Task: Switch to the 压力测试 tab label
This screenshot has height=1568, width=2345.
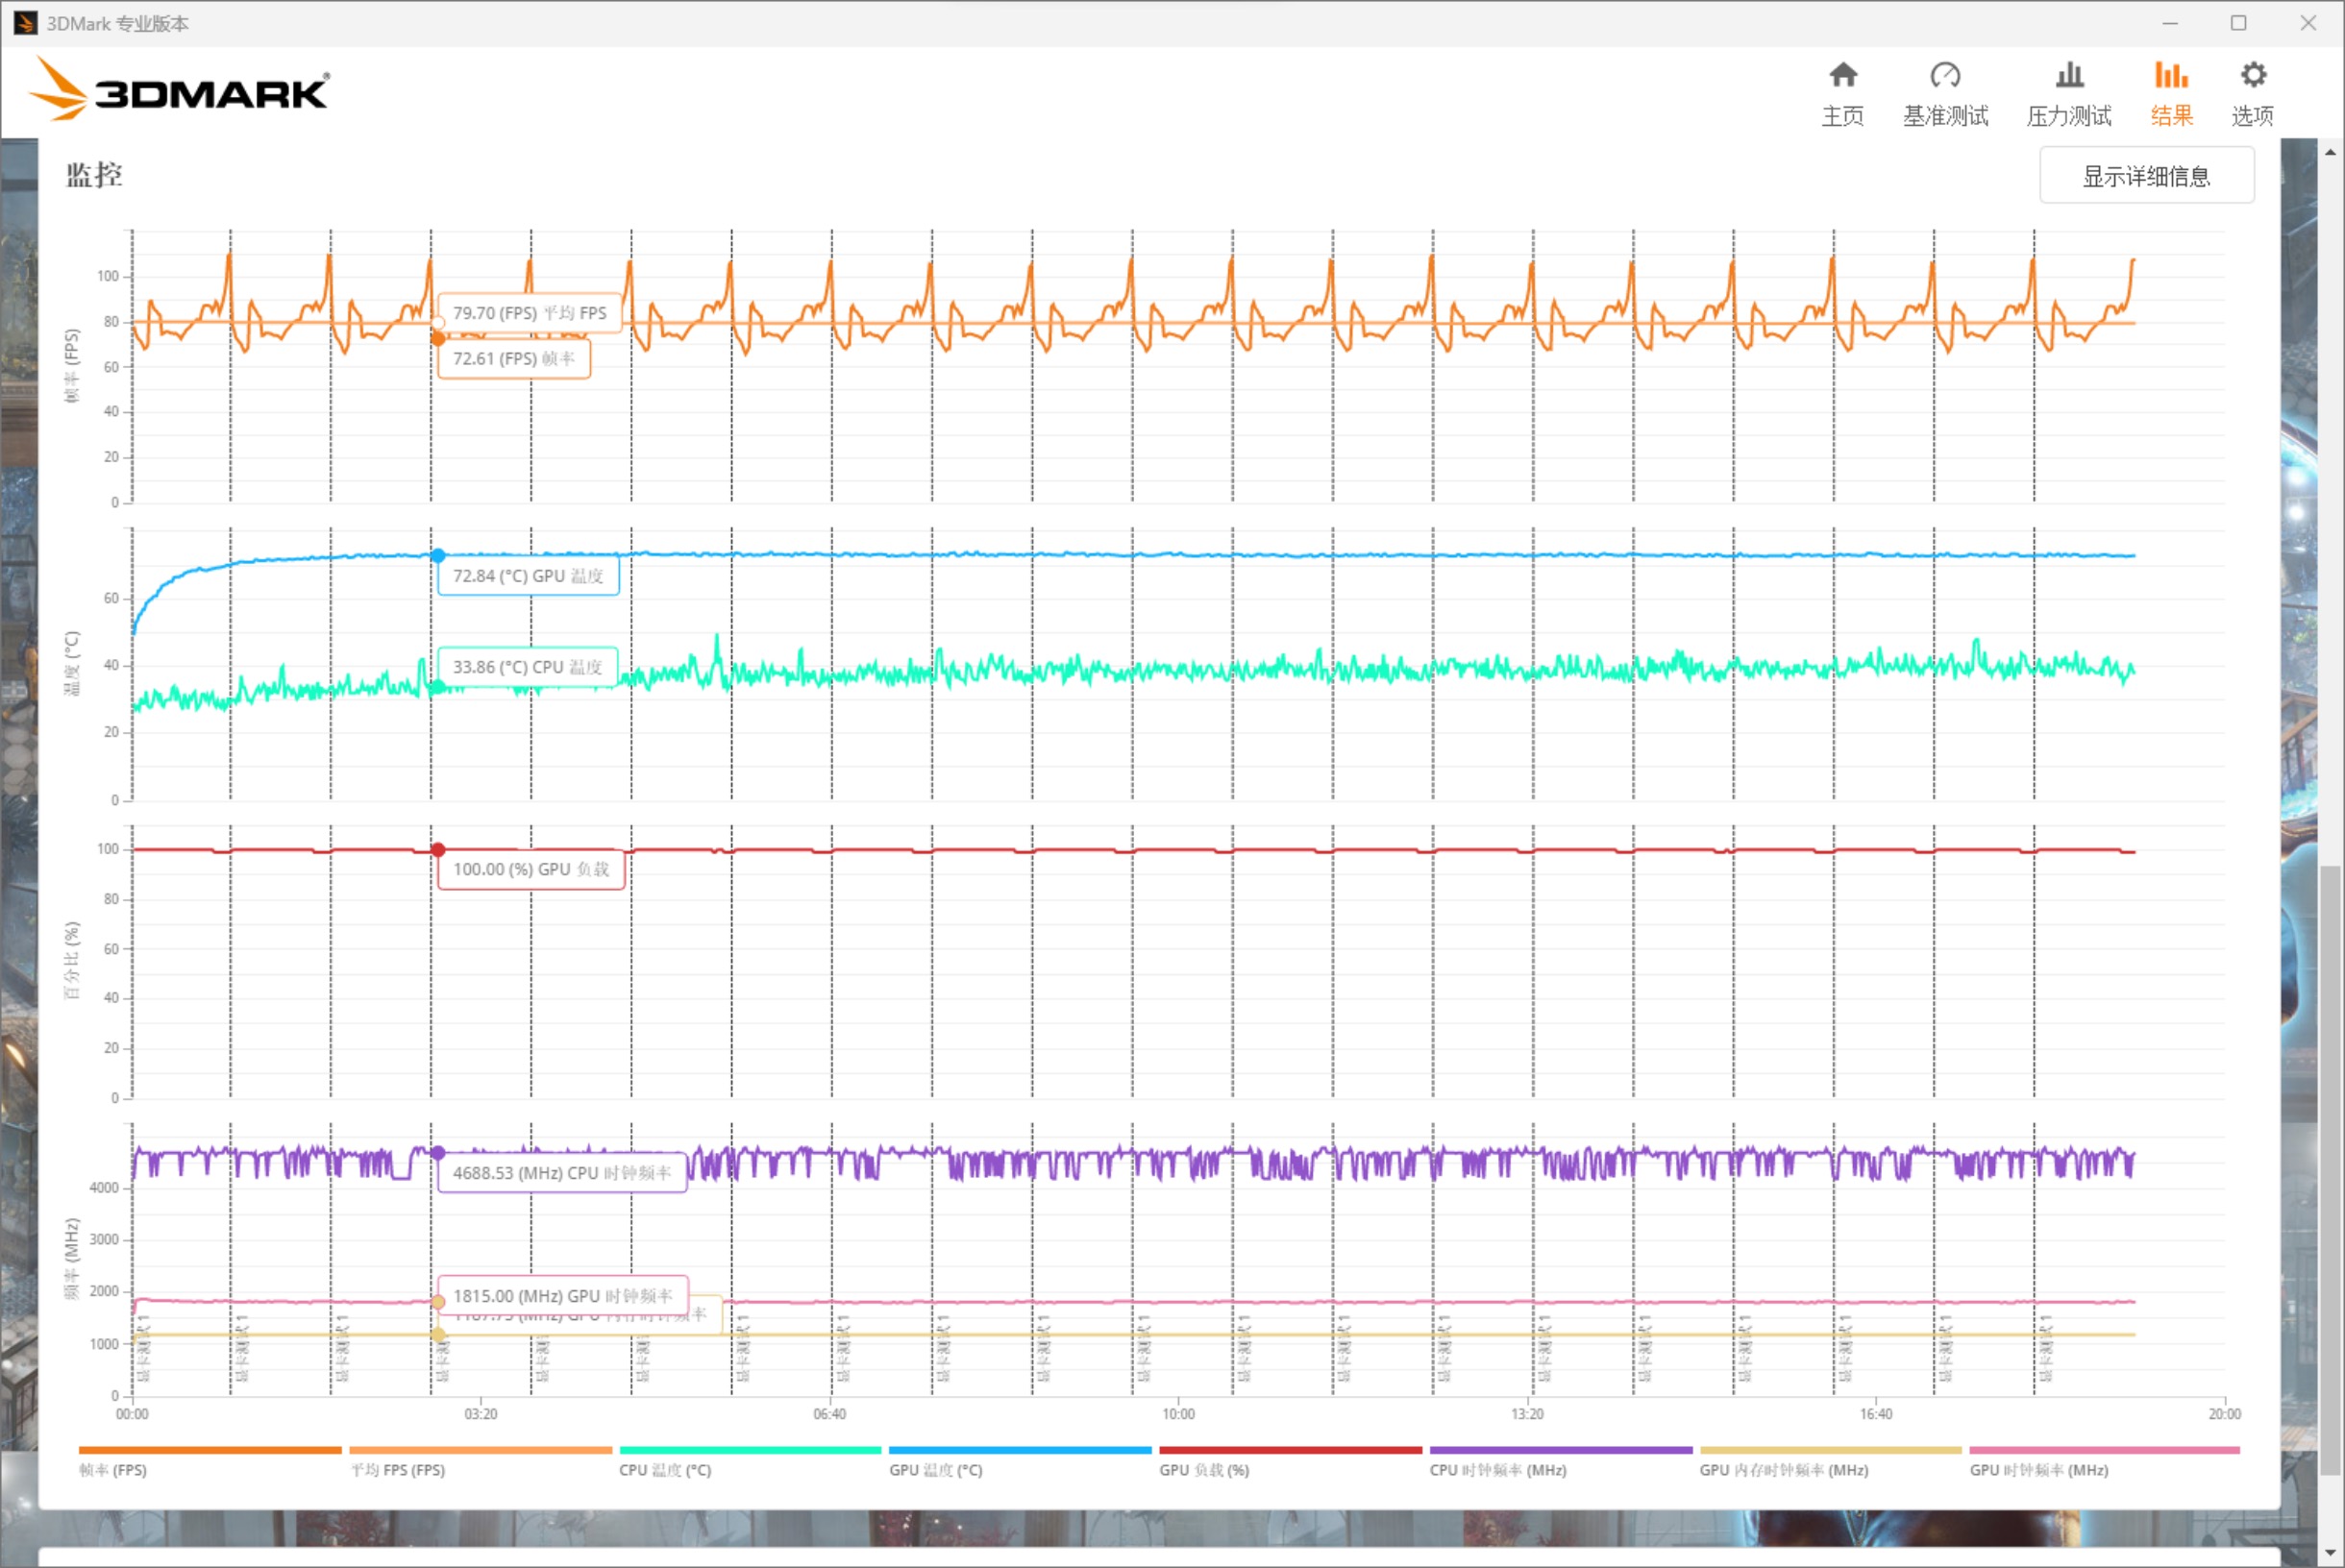Action: tap(2068, 116)
